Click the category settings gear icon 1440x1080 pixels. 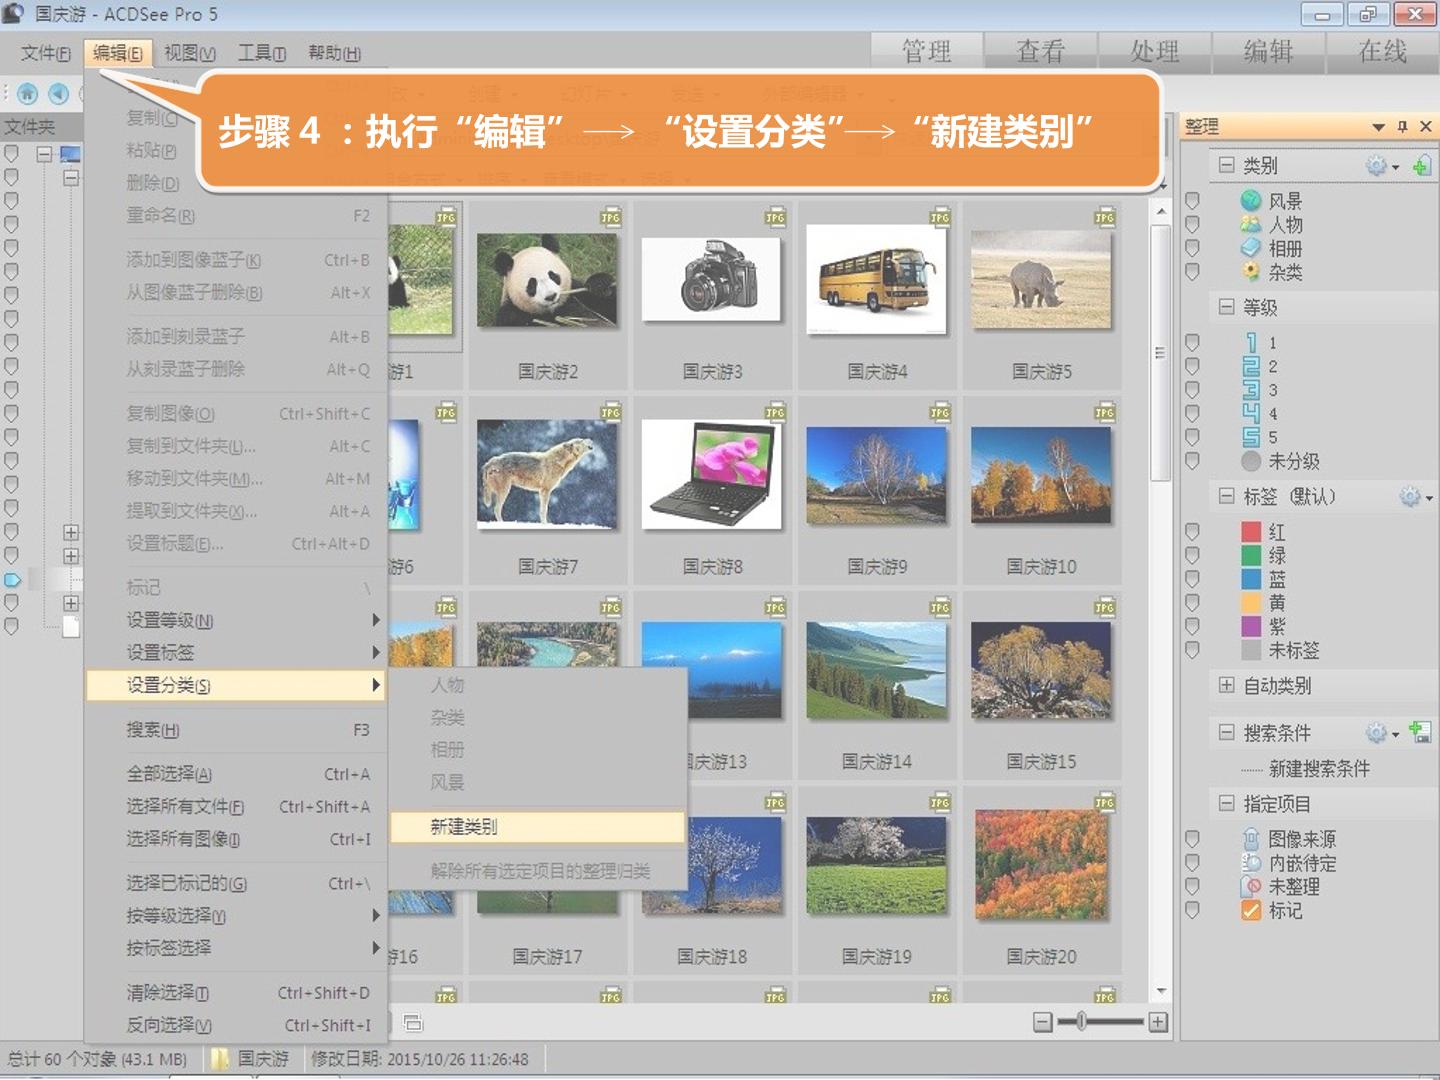coord(1377,166)
